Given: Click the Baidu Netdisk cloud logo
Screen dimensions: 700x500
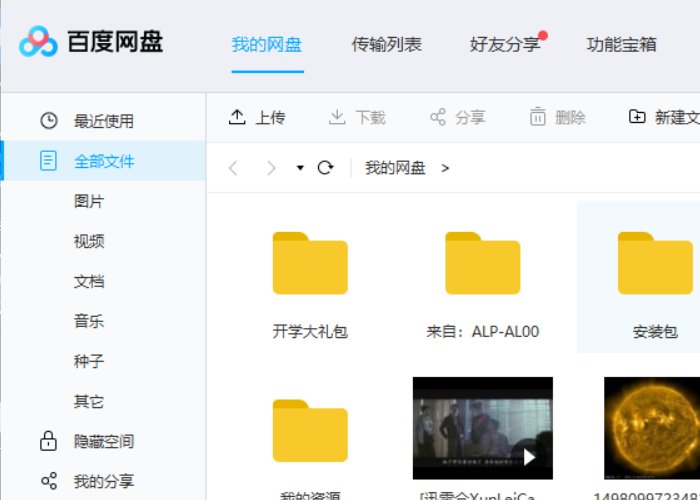Looking at the screenshot, I should pyautogui.click(x=38, y=42).
